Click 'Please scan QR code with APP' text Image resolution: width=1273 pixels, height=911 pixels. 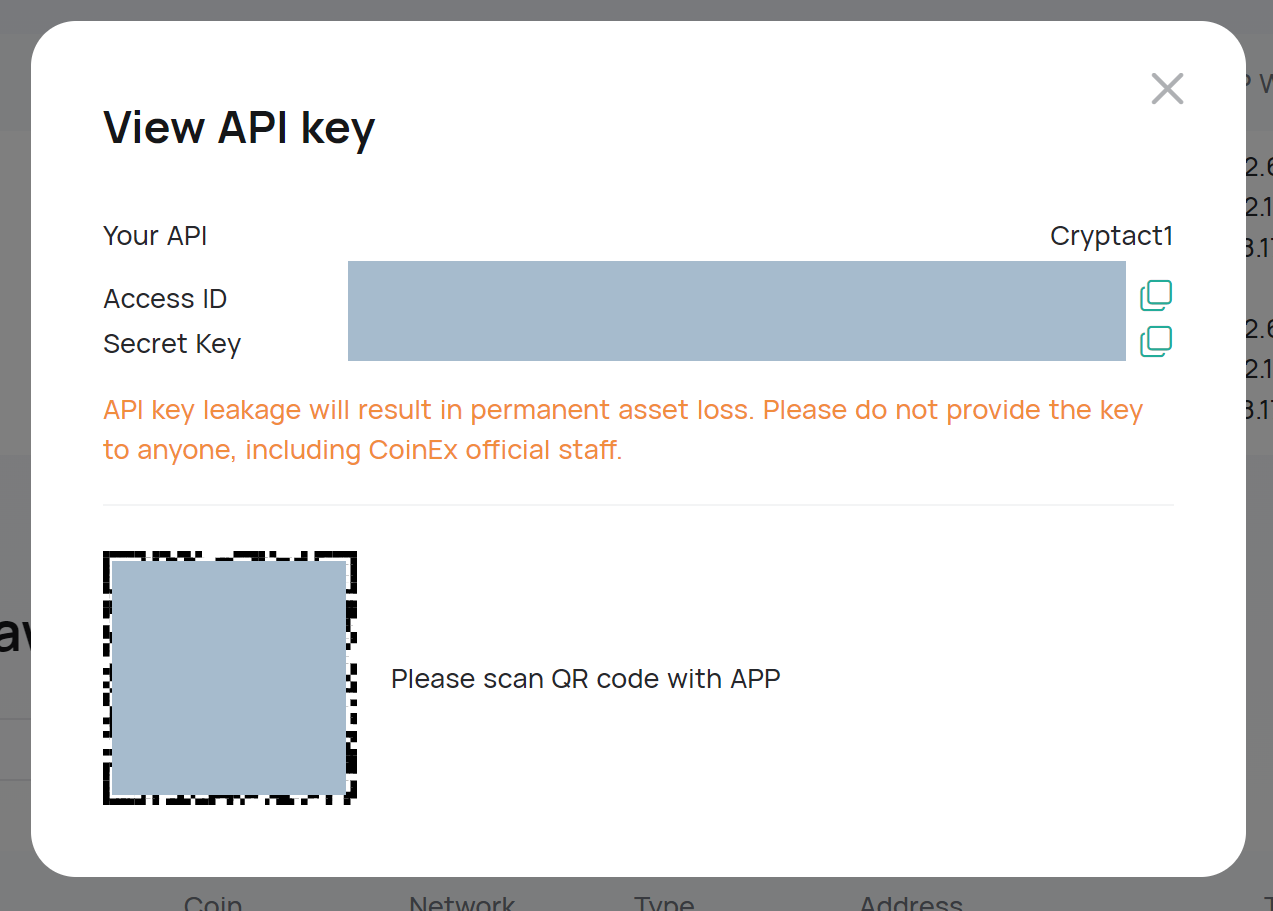coord(585,679)
